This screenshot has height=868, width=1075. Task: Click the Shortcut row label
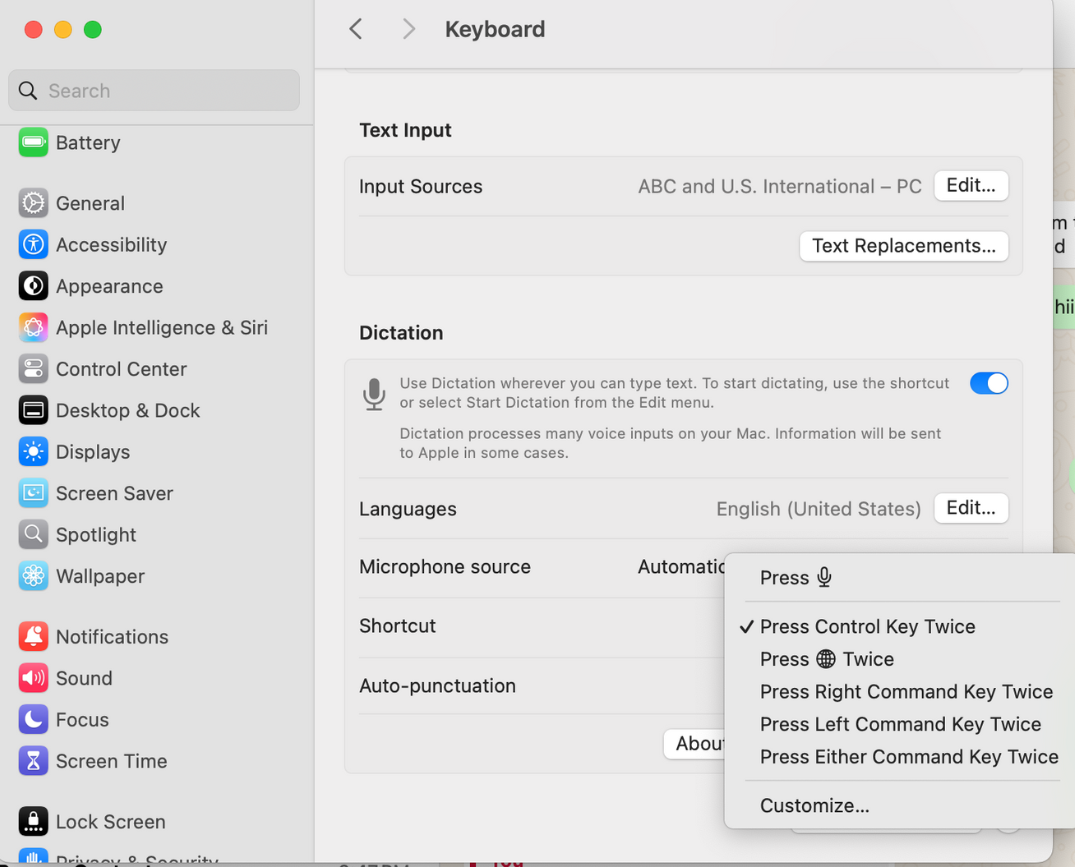tap(397, 626)
